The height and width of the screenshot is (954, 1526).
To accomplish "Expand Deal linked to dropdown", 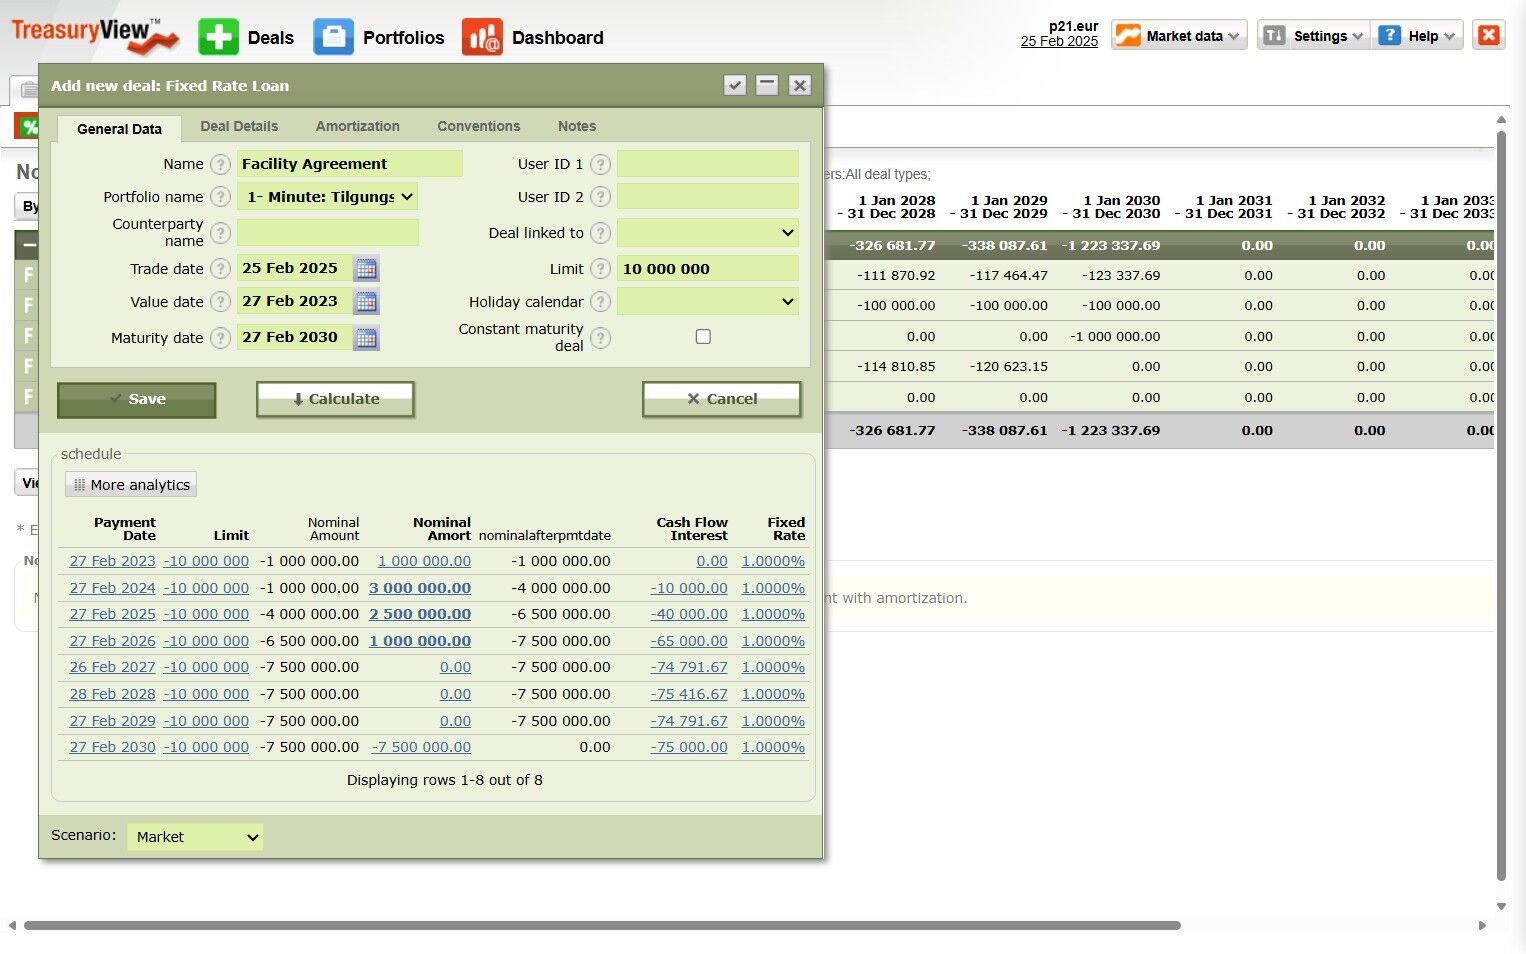I will (708, 233).
